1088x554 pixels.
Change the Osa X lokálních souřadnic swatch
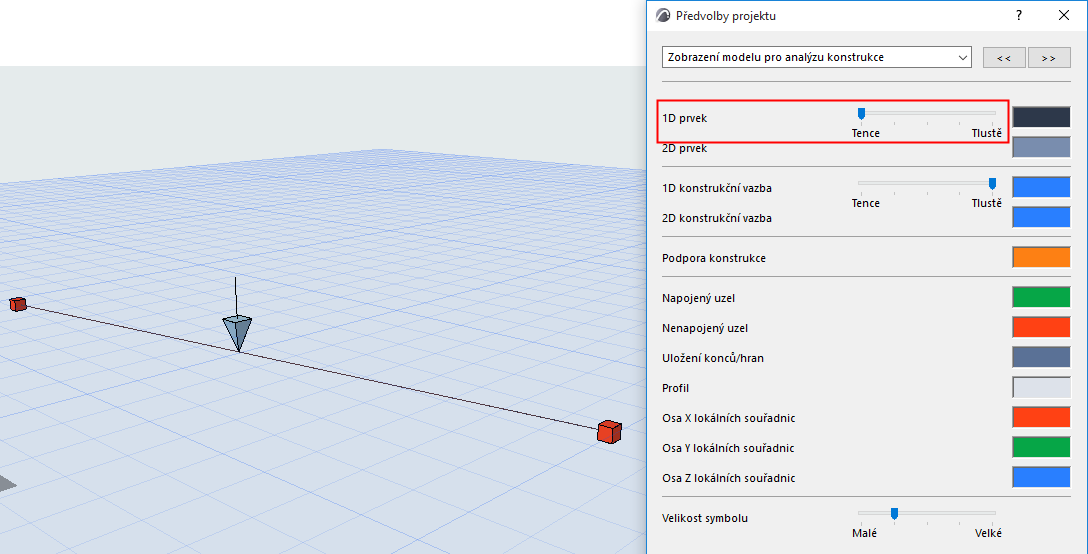(x=1041, y=417)
